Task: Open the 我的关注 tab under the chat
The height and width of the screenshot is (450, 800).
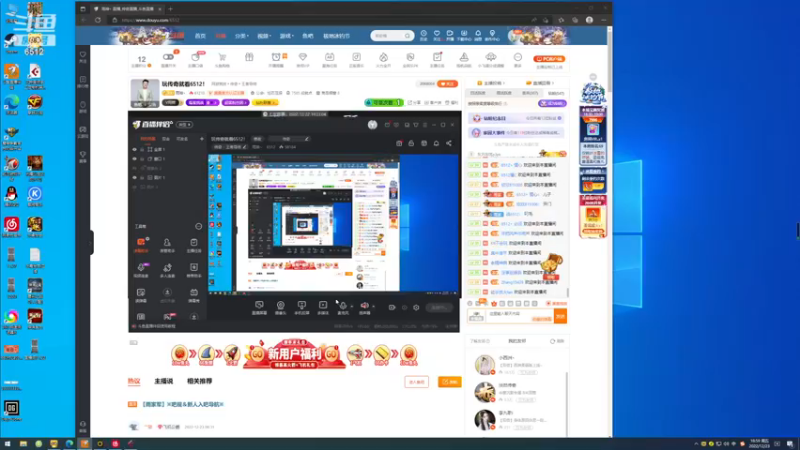Action: coord(516,341)
